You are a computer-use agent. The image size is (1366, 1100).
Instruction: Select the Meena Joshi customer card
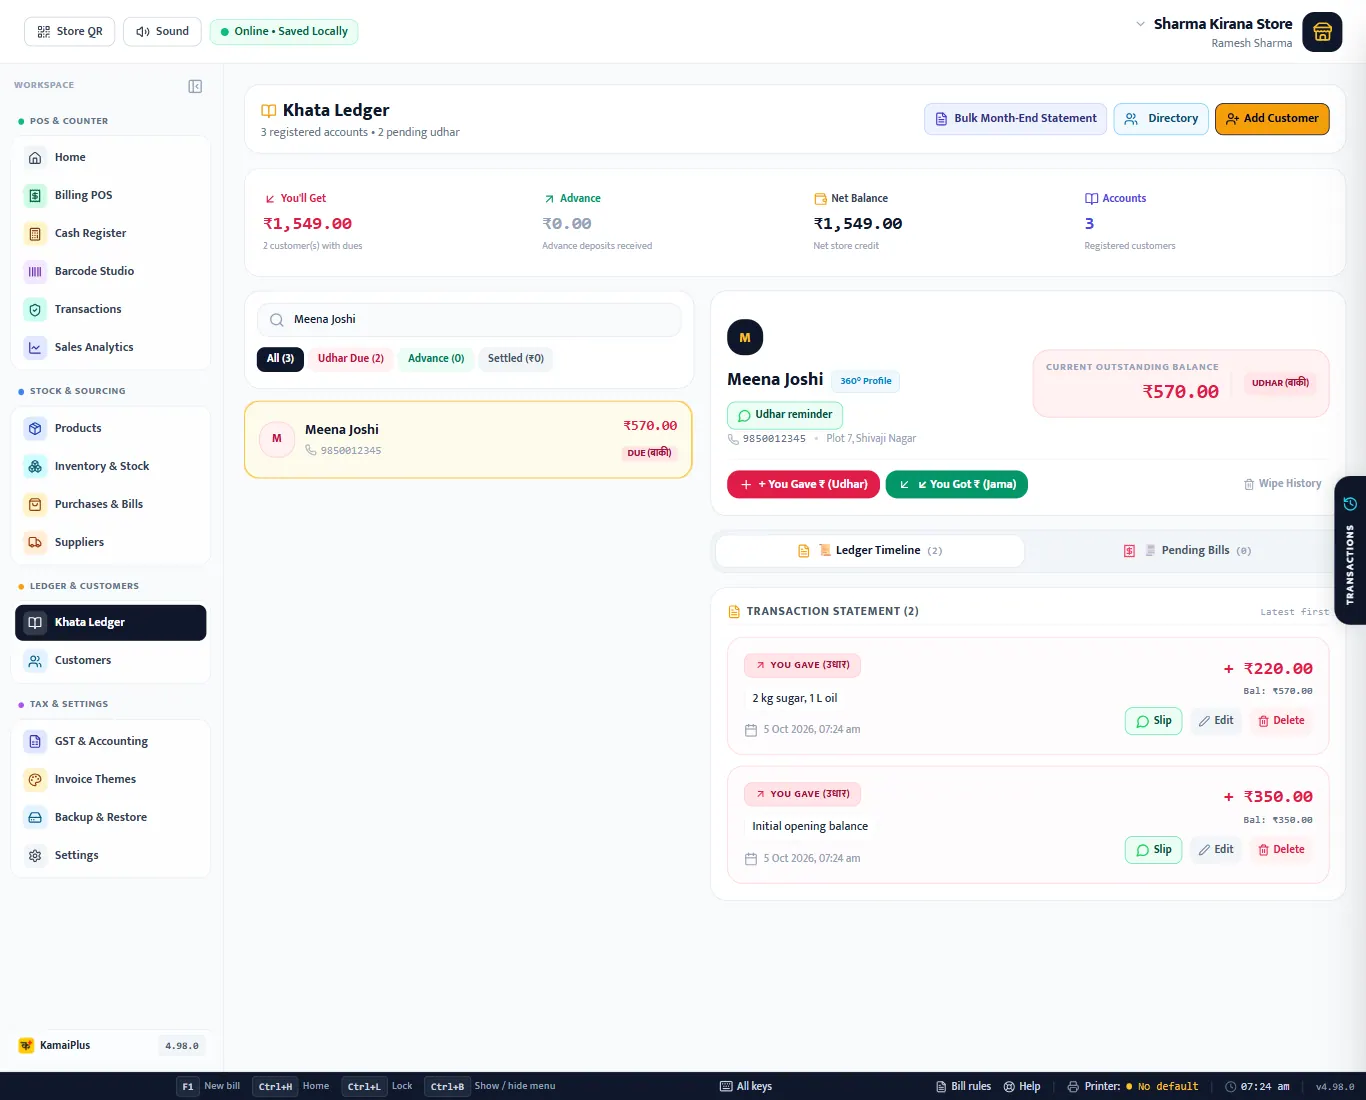point(468,439)
